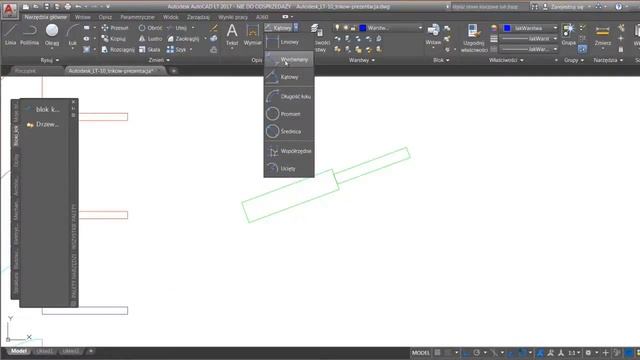Toggle polar tracking in status bar
Image resolution: width=640 pixels, height=360 pixels.
(476, 352)
